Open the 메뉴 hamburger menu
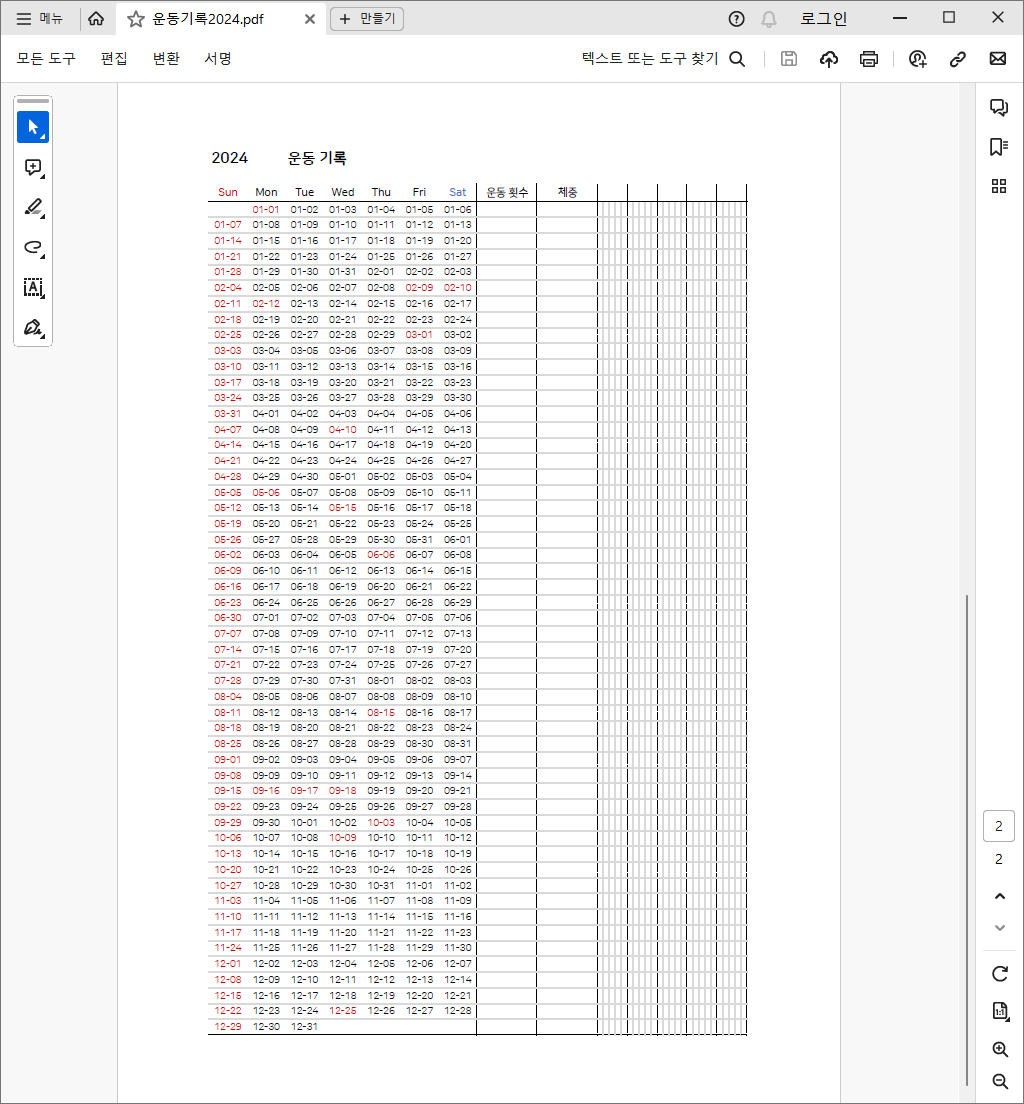Image resolution: width=1024 pixels, height=1104 pixels. click(x=40, y=19)
